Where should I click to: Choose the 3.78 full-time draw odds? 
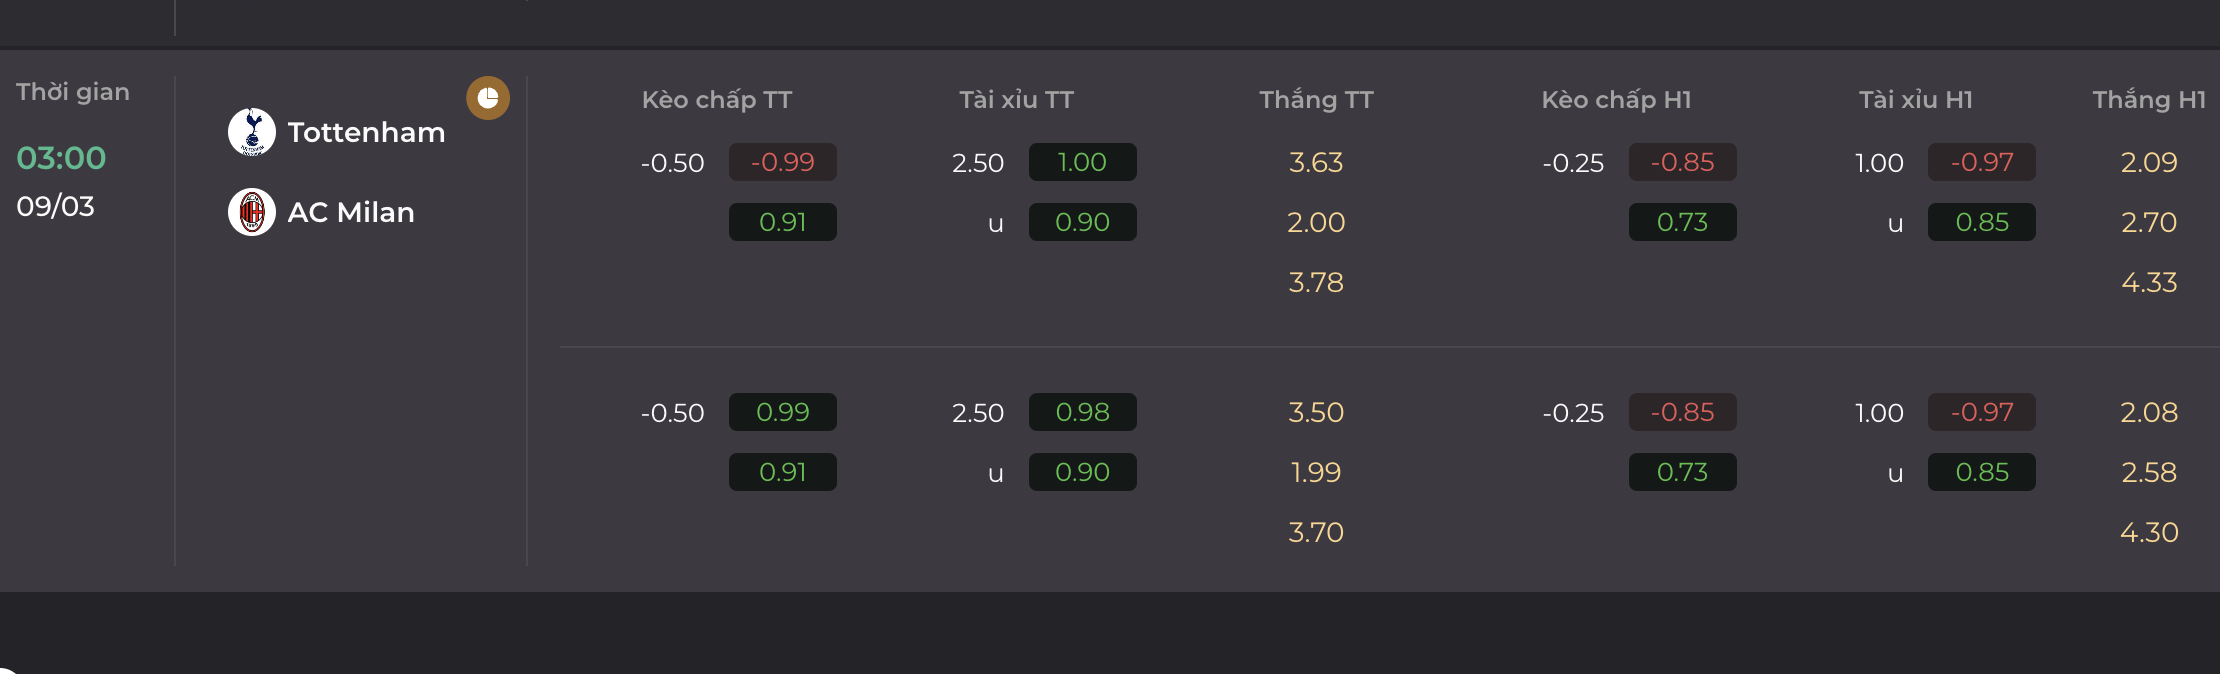[x=1316, y=282]
